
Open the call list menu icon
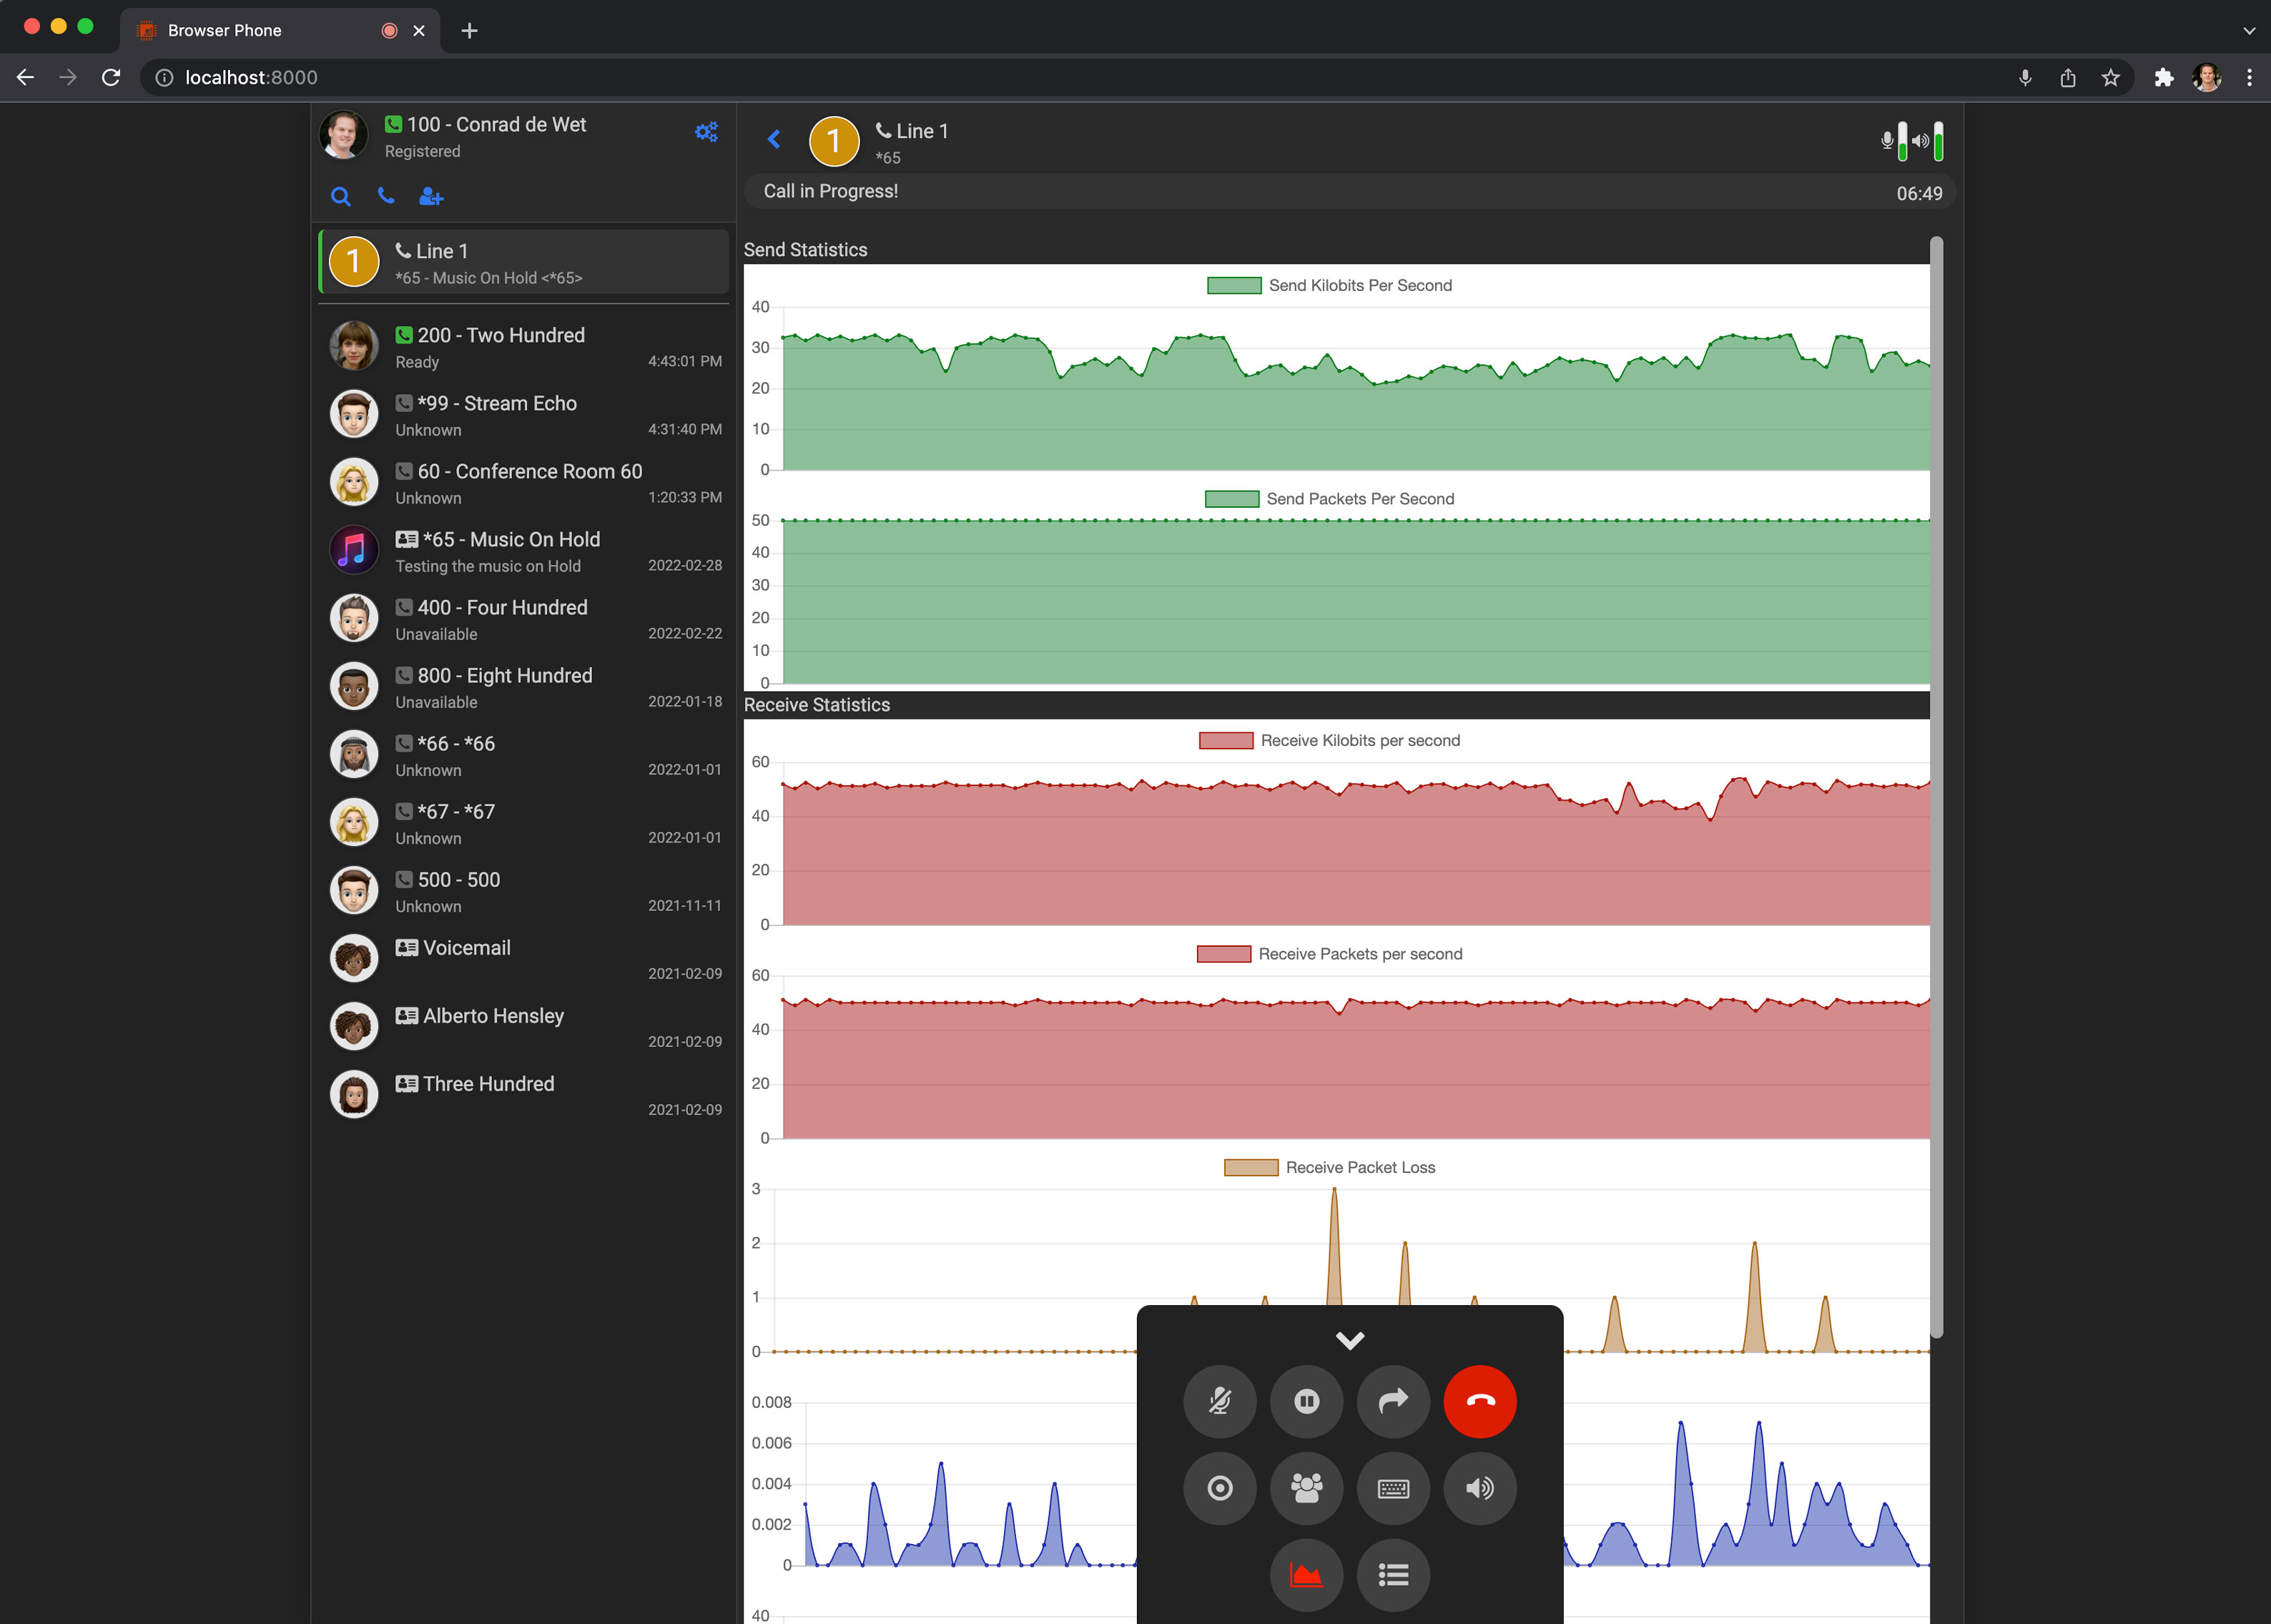pos(1393,1575)
